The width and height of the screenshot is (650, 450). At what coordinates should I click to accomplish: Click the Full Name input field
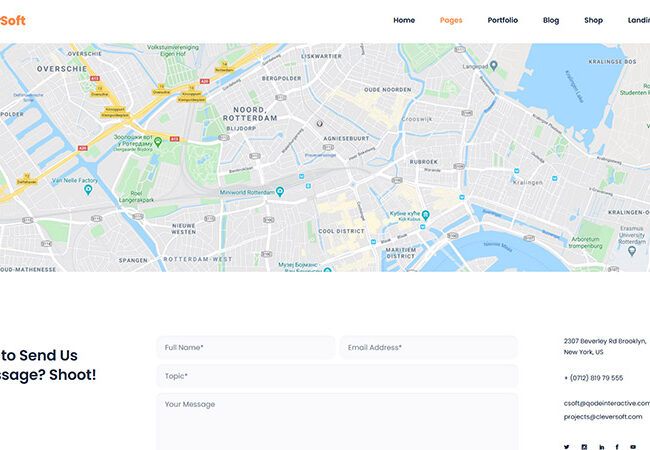(245, 347)
